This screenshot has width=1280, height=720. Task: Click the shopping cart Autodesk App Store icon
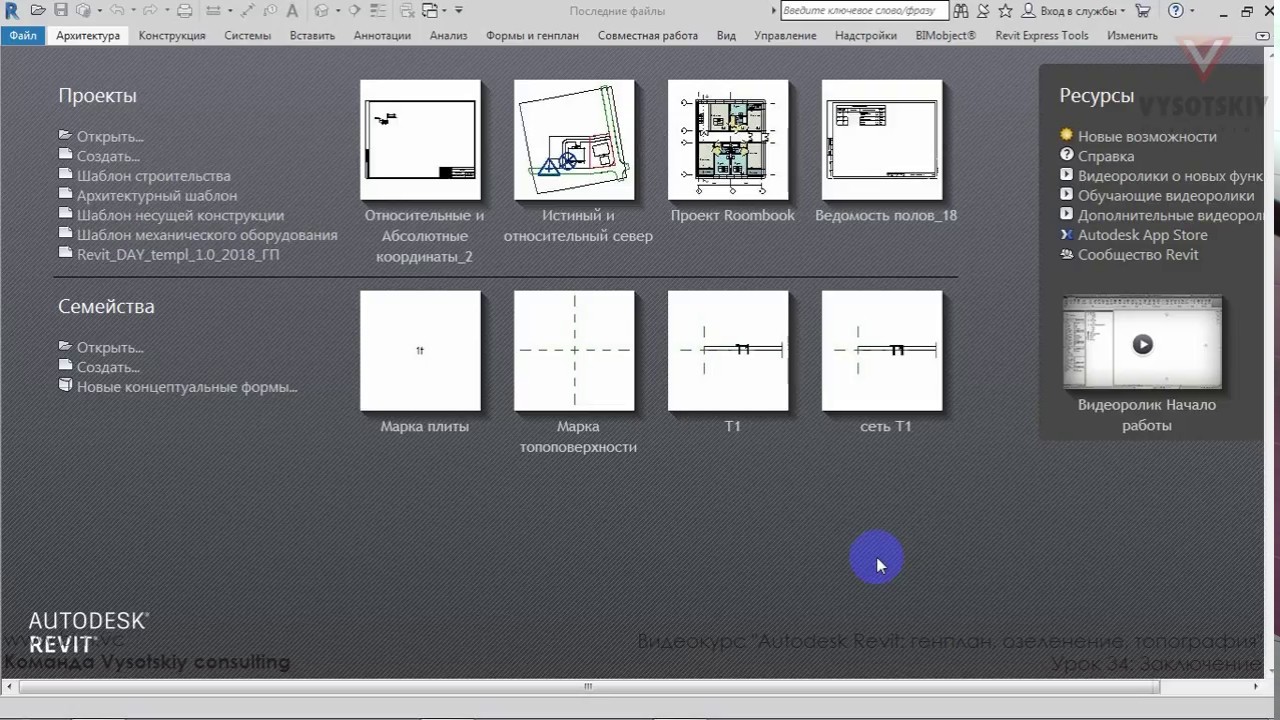[1143, 11]
